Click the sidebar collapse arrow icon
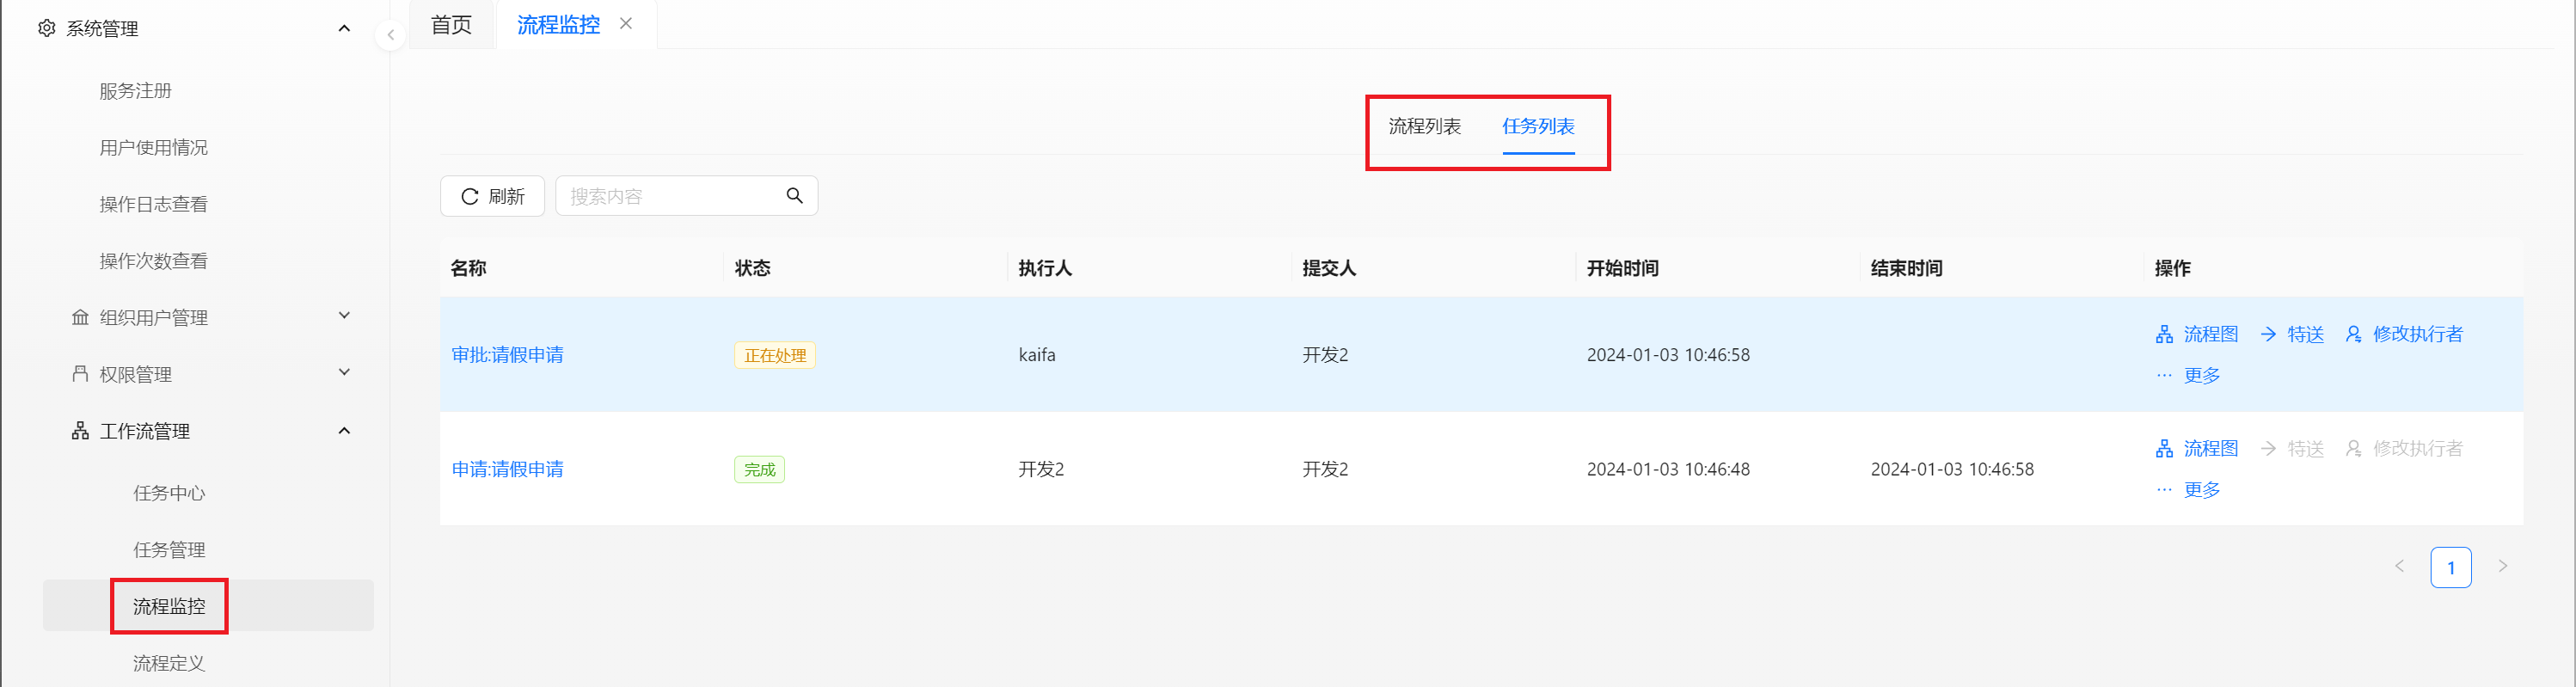2576x687 pixels. 390,35
